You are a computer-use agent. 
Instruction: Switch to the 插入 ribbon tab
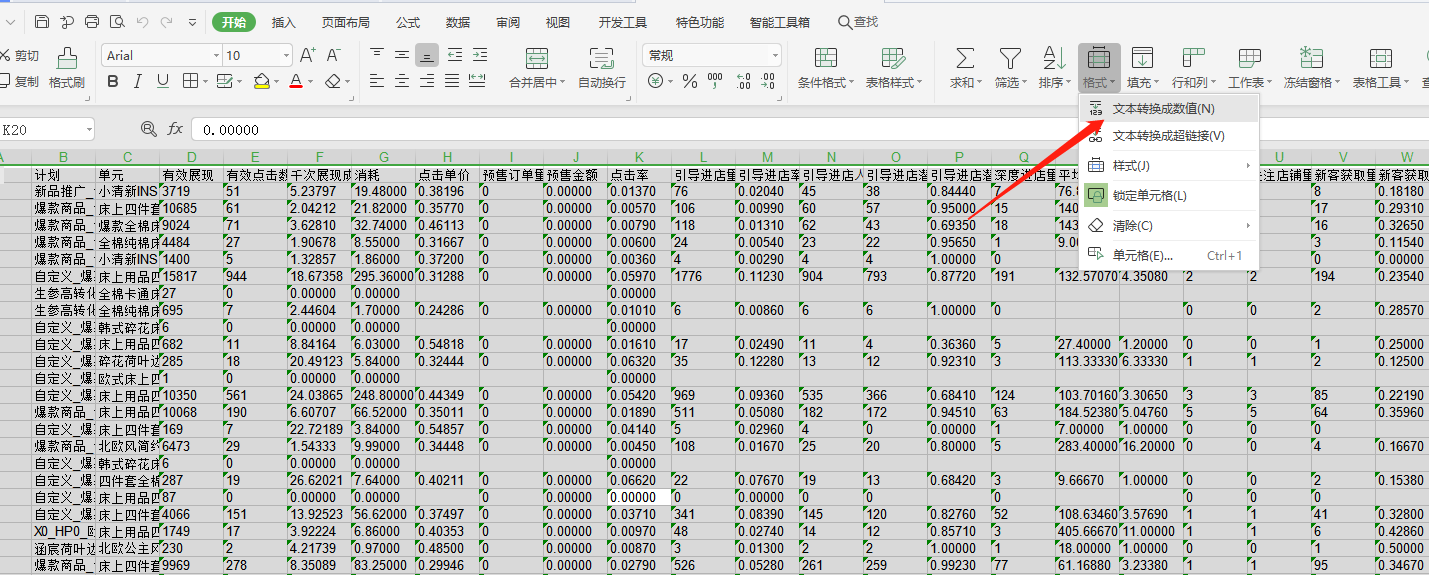284,22
